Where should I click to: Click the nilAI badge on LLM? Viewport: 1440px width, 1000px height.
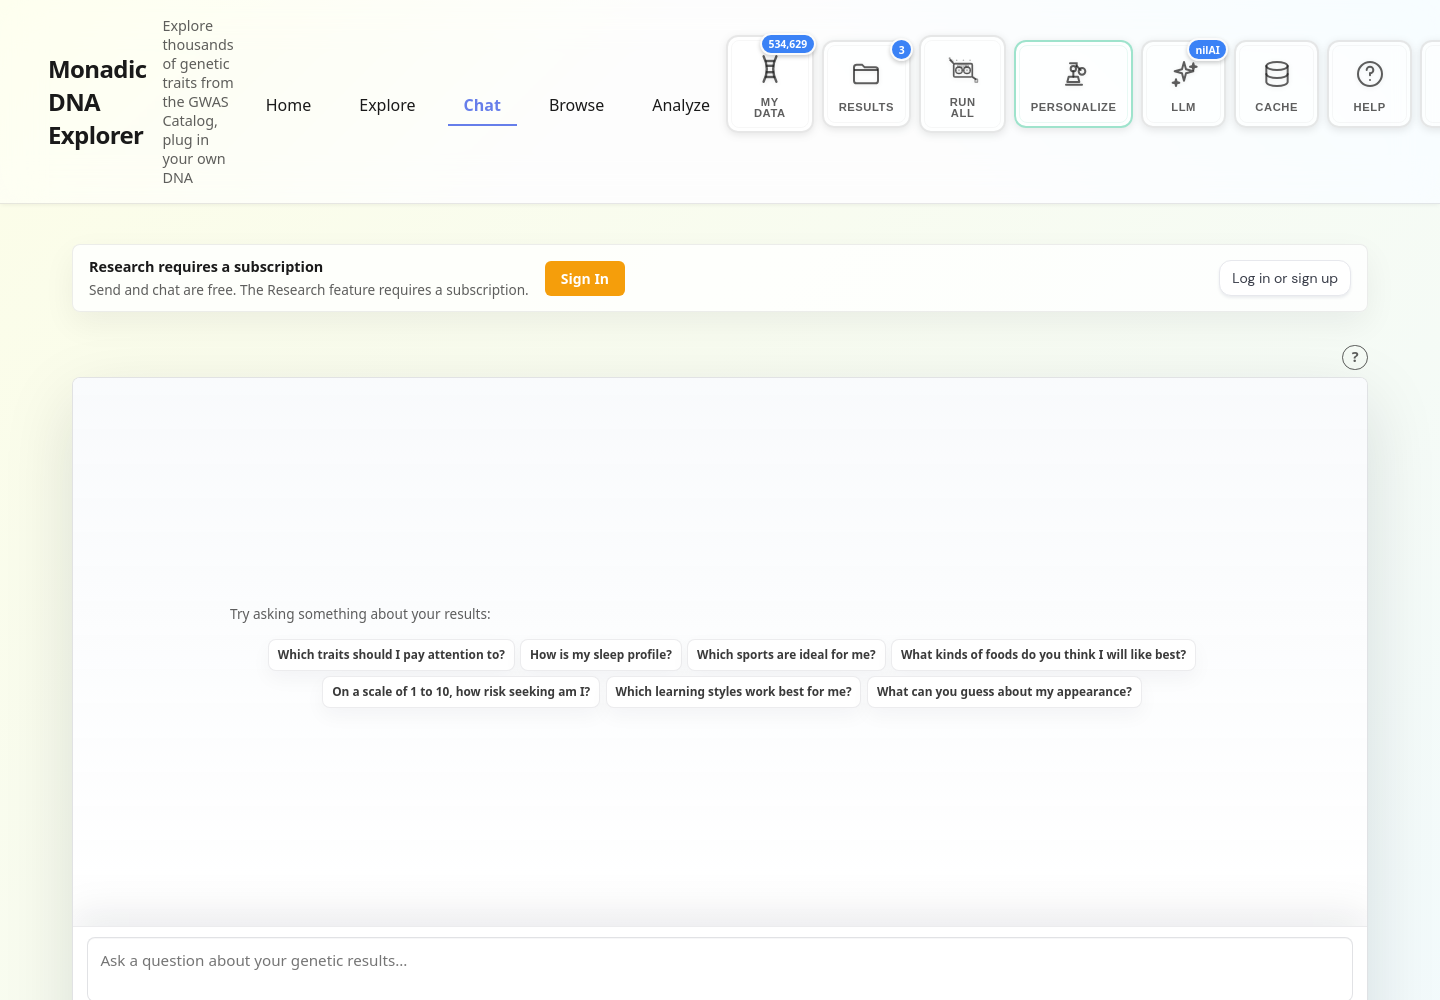(x=1207, y=50)
